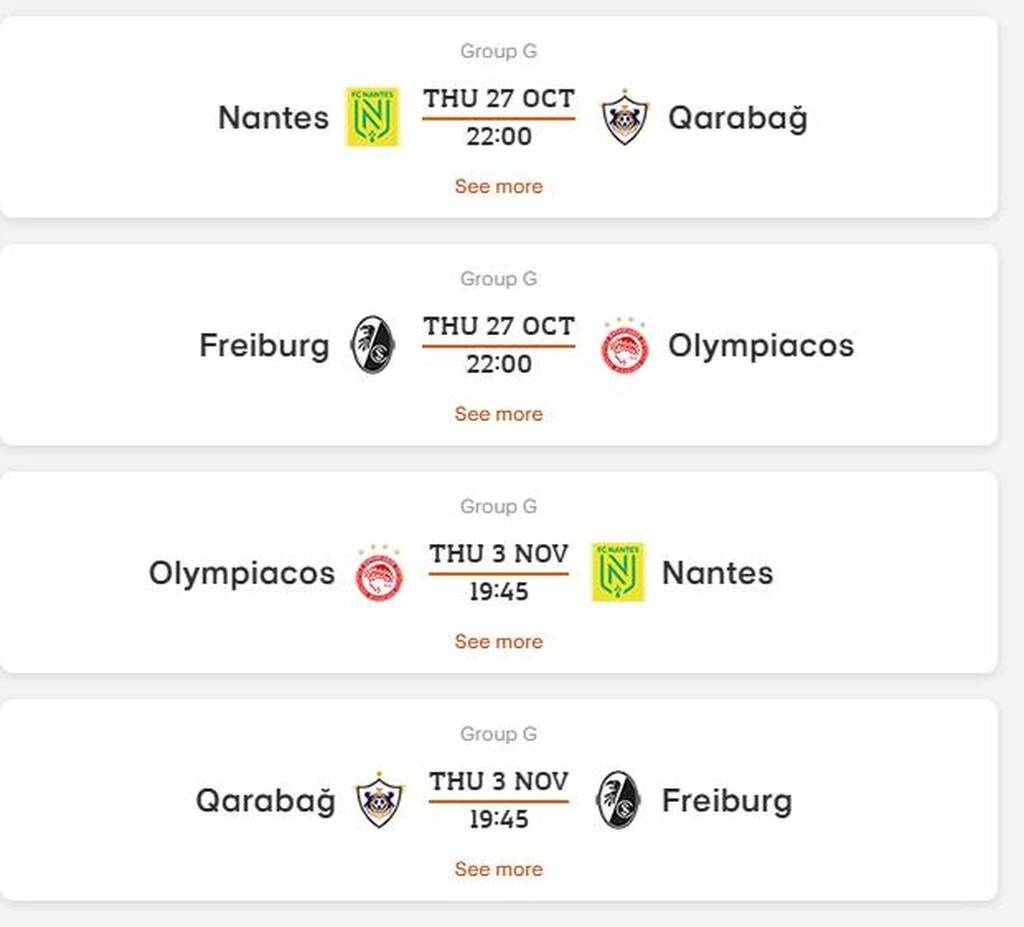Screen dimensions: 1024x927
Task: Click Olympiacos crest in Freiburg vs Olympiacos fixture
Action: [625, 347]
